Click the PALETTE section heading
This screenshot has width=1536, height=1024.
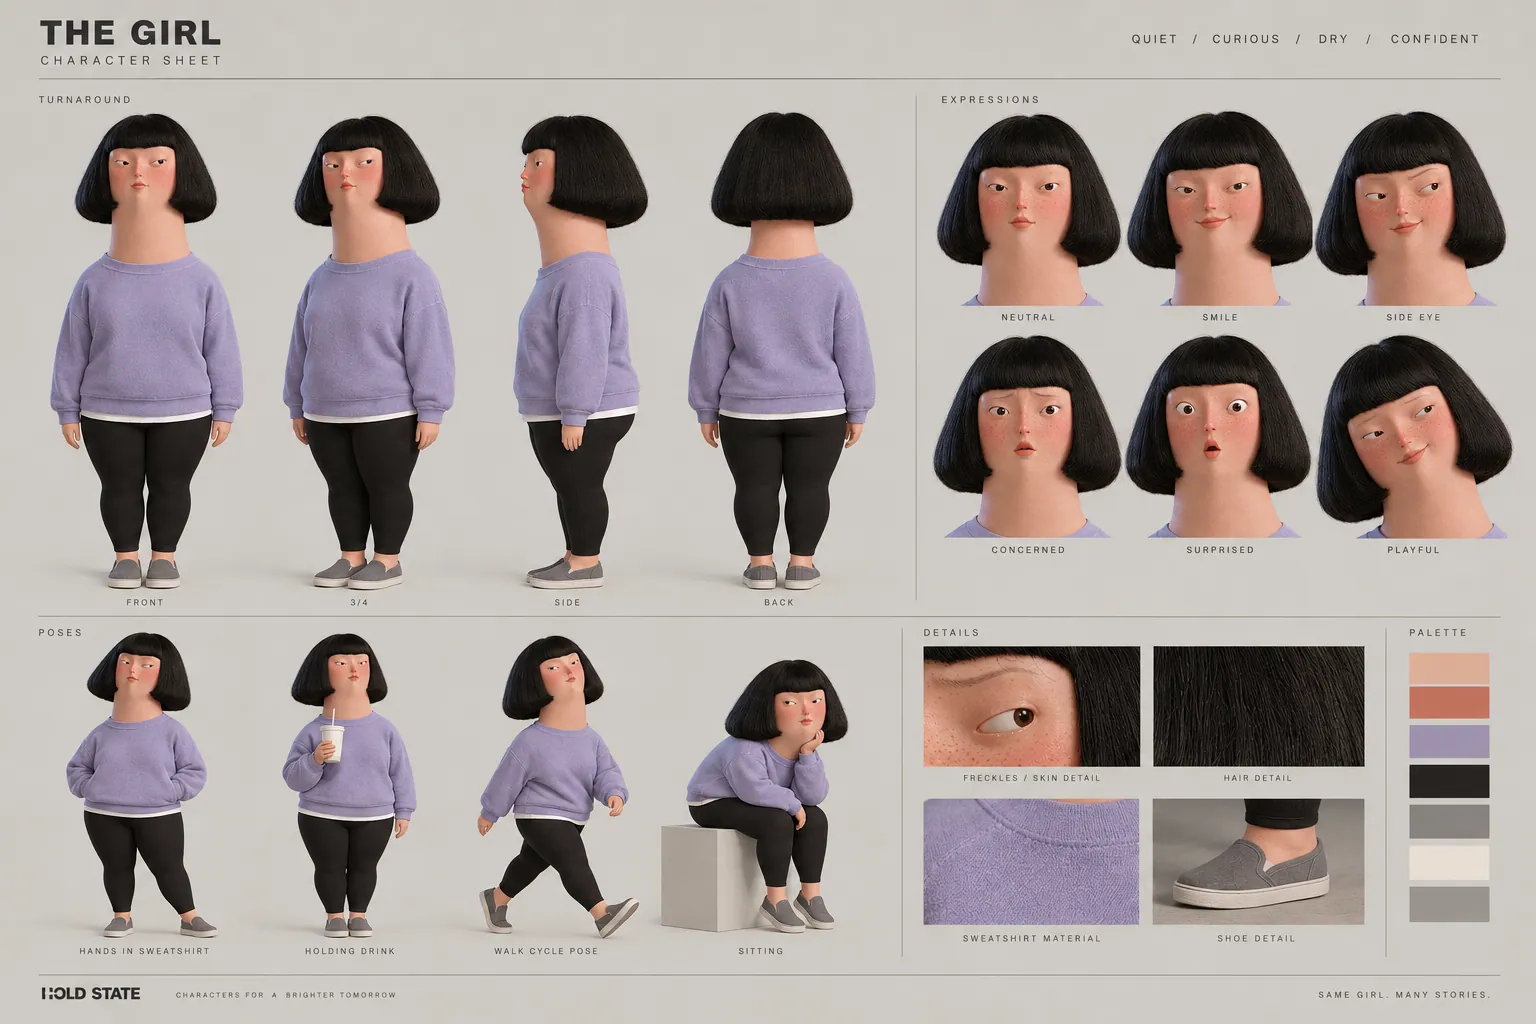point(1438,632)
